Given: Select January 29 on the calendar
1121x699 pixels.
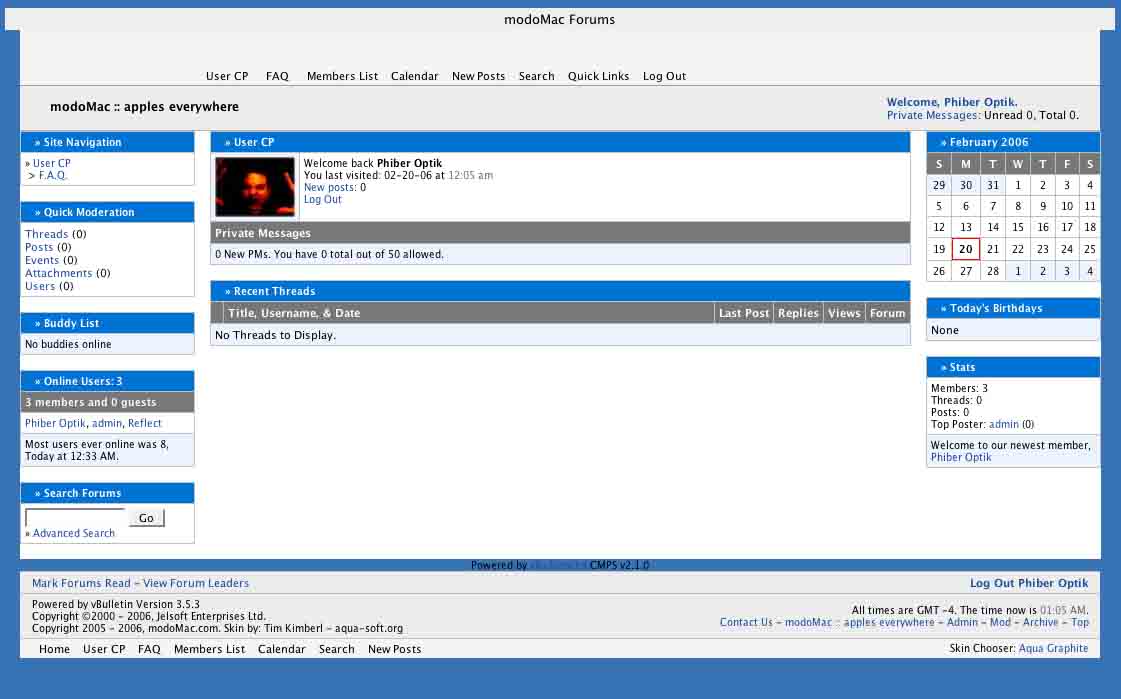Looking at the screenshot, I should 939,185.
